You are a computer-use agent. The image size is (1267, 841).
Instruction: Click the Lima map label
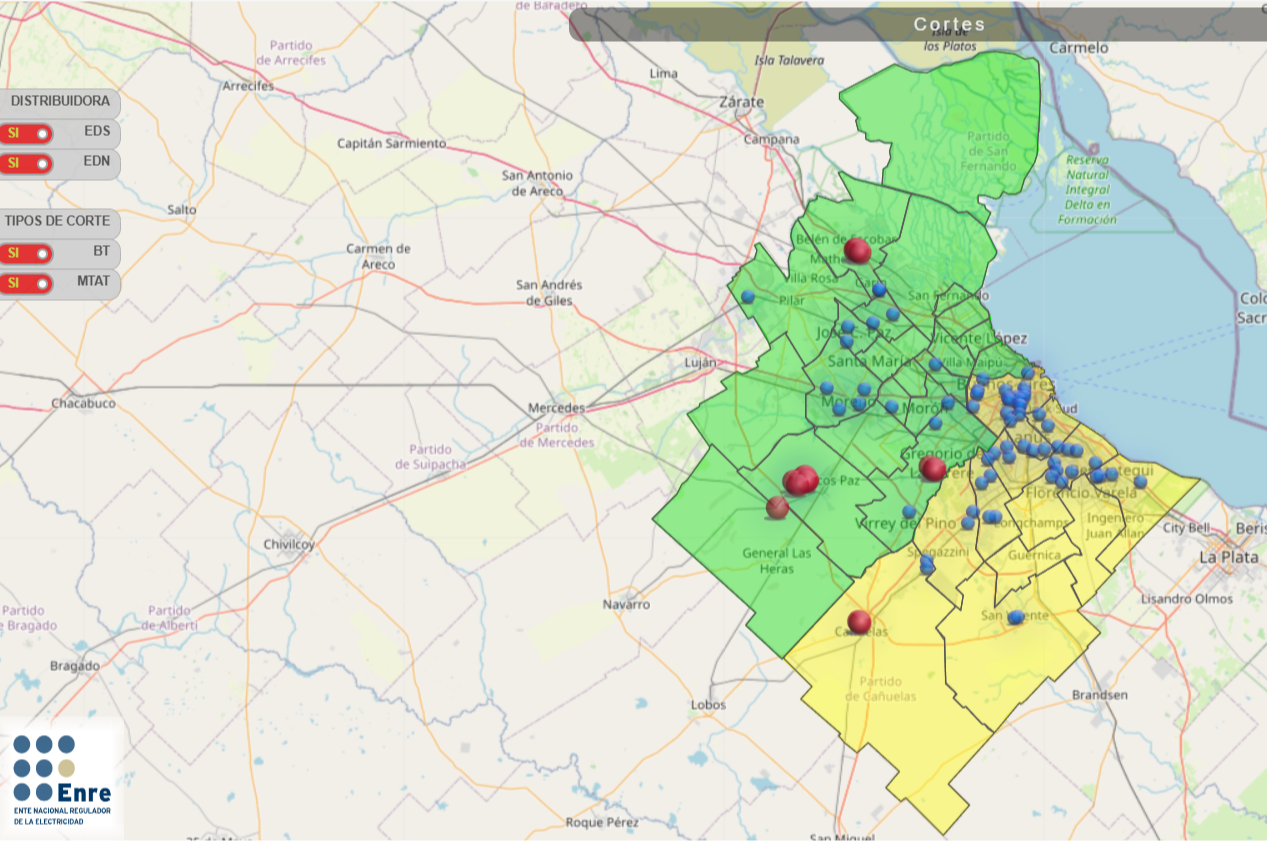(663, 73)
